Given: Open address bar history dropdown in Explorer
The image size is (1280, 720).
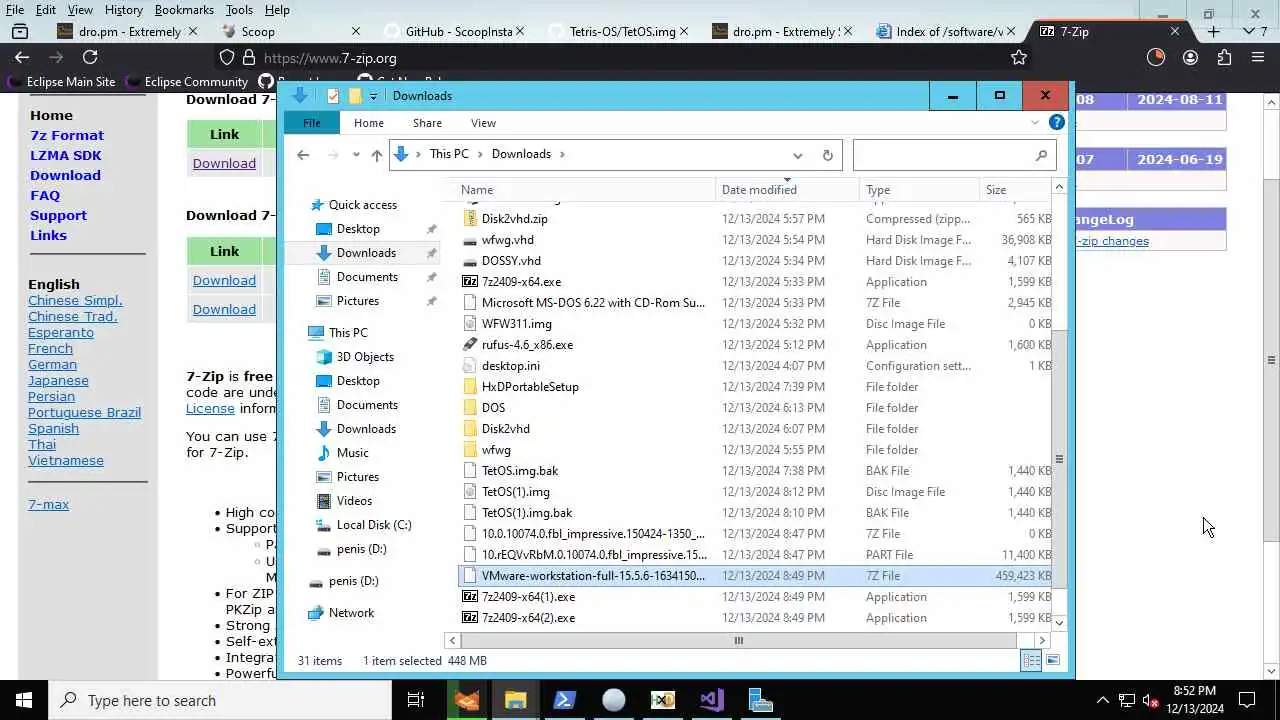Looking at the screenshot, I should point(797,155).
